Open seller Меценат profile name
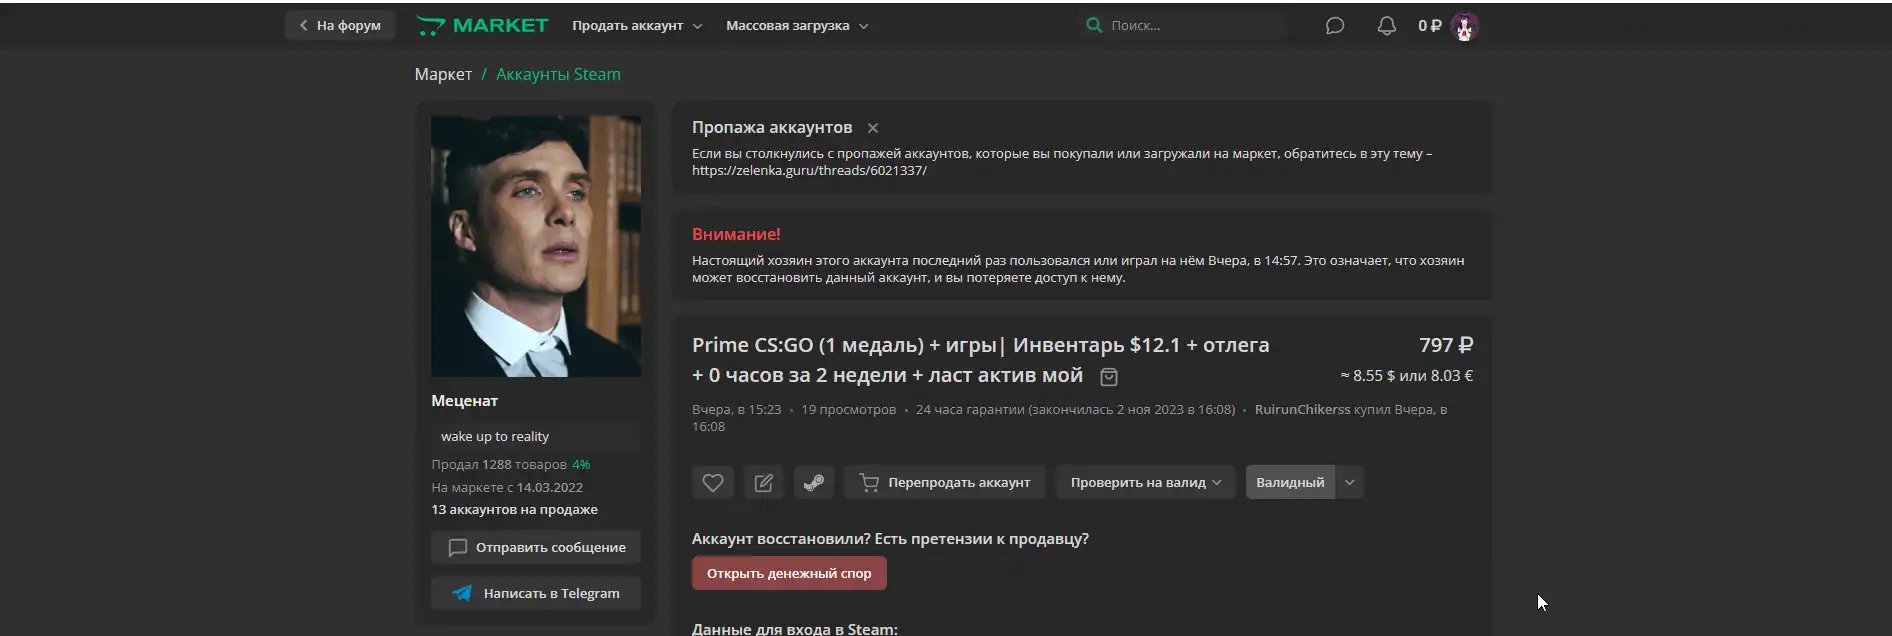This screenshot has height=636, width=1892. click(x=464, y=401)
